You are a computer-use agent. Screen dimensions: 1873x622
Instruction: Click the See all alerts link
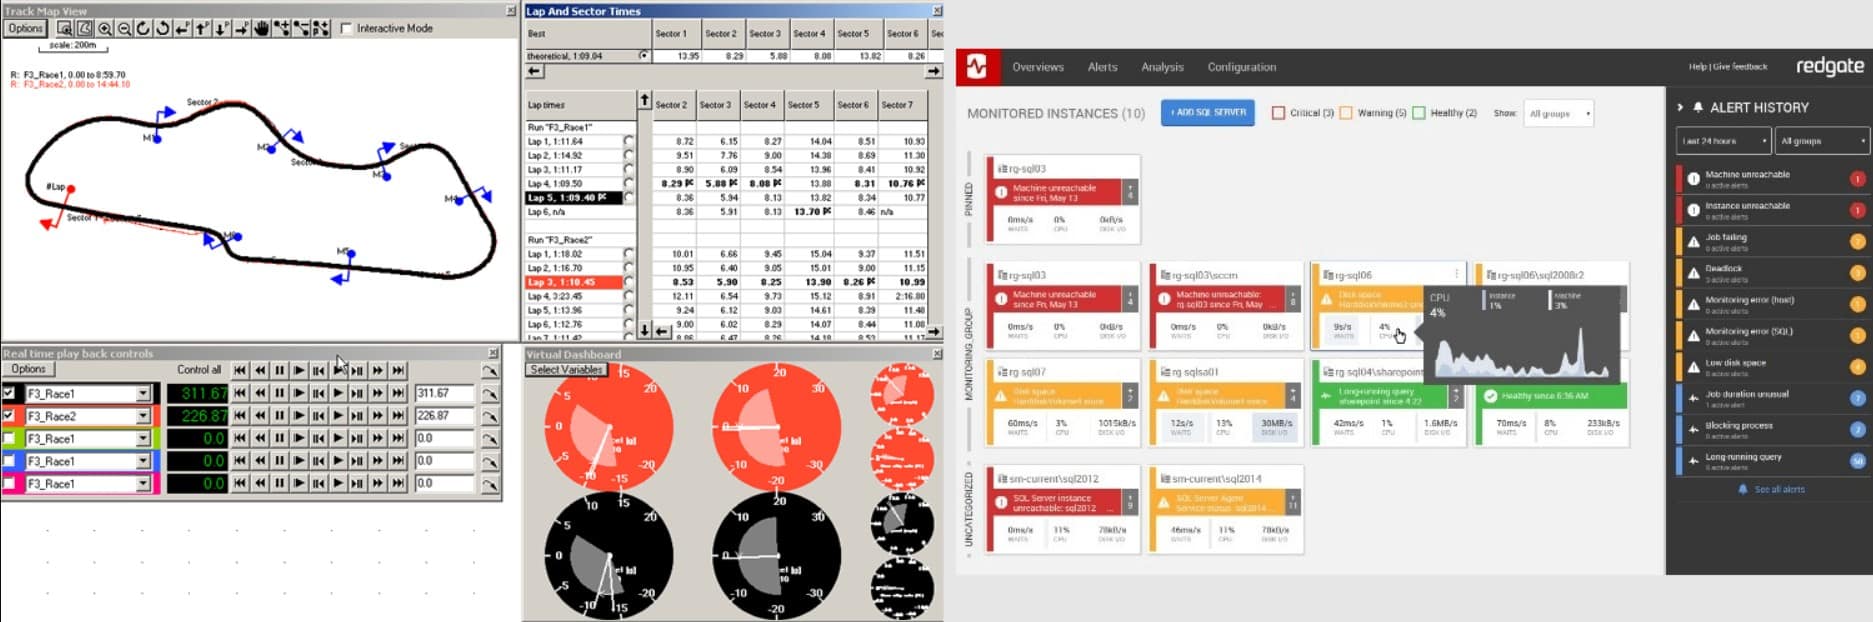(1779, 490)
